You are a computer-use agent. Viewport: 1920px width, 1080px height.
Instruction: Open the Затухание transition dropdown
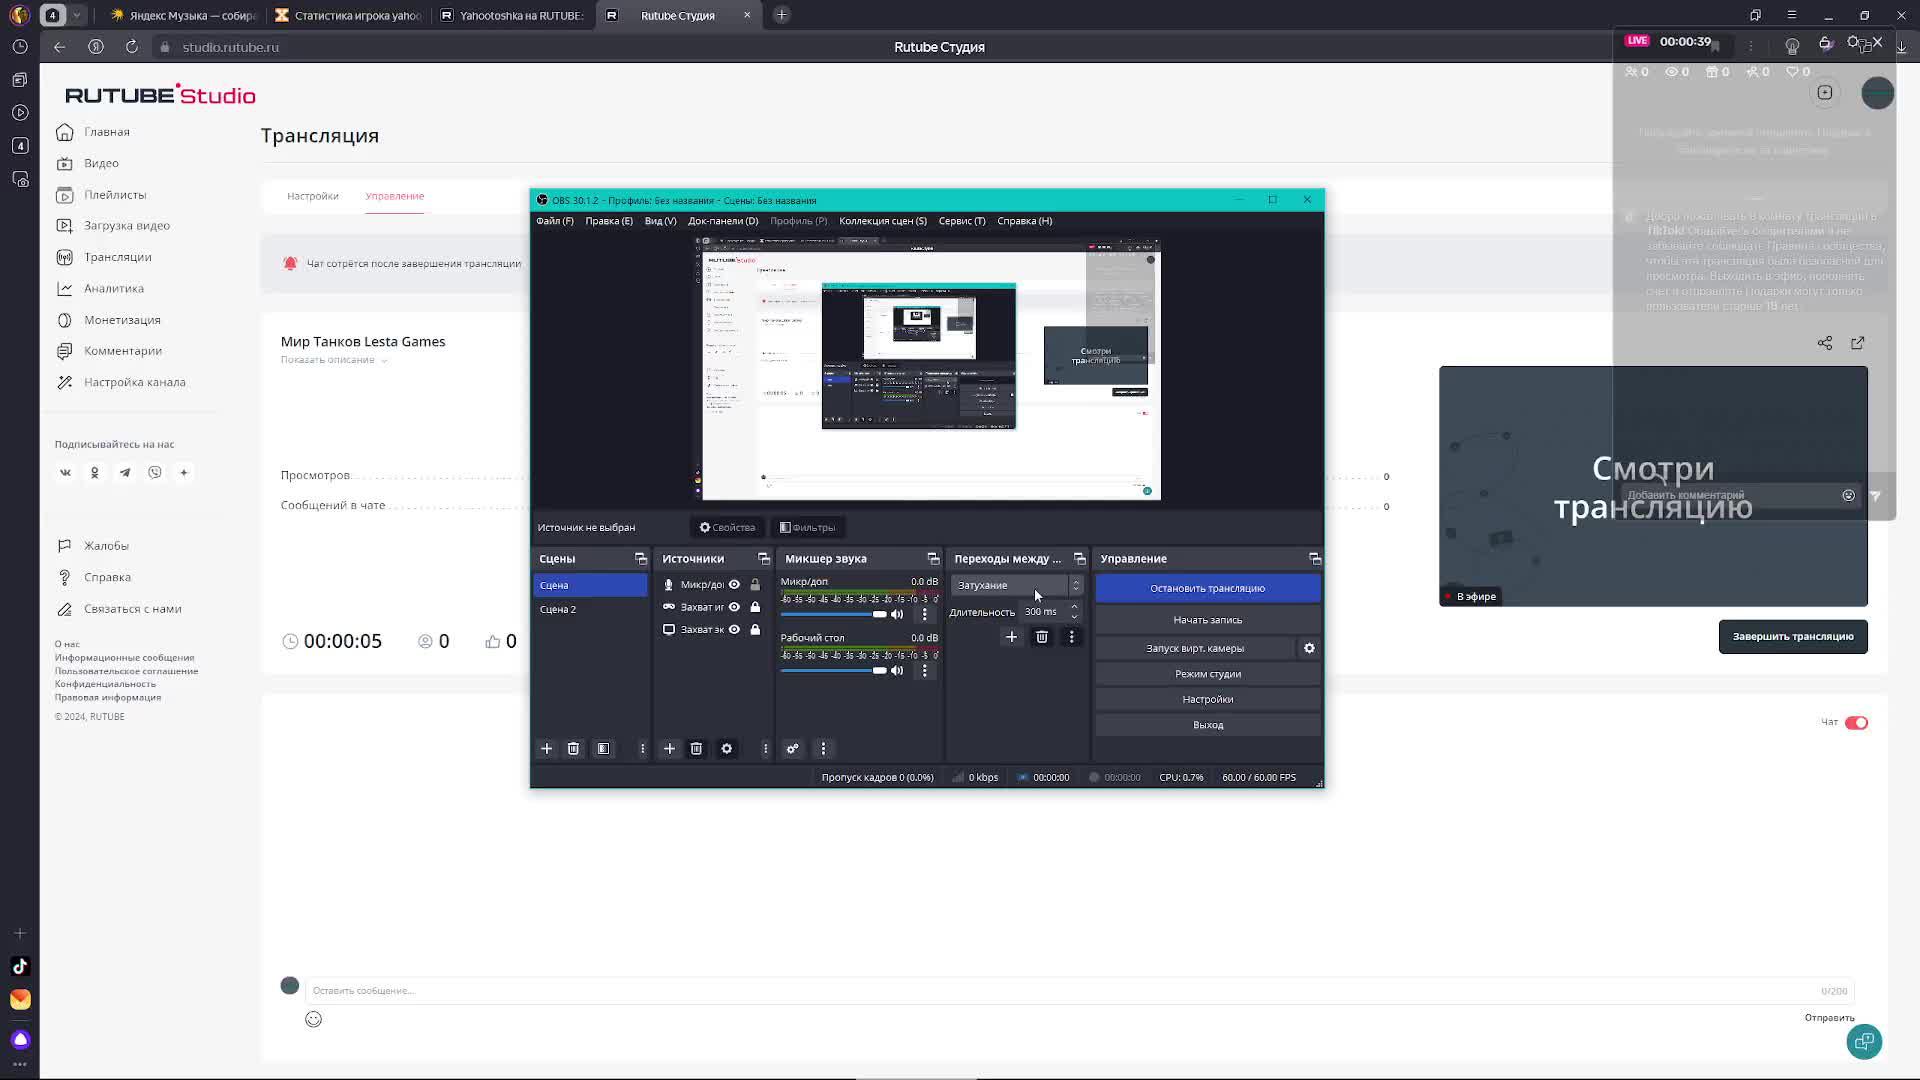click(1016, 585)
